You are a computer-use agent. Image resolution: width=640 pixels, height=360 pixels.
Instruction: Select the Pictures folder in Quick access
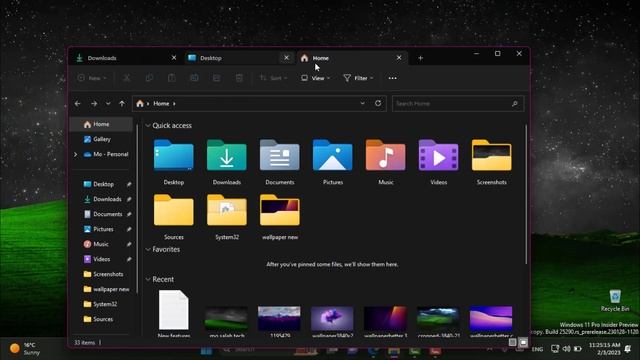tap(333, 162)
